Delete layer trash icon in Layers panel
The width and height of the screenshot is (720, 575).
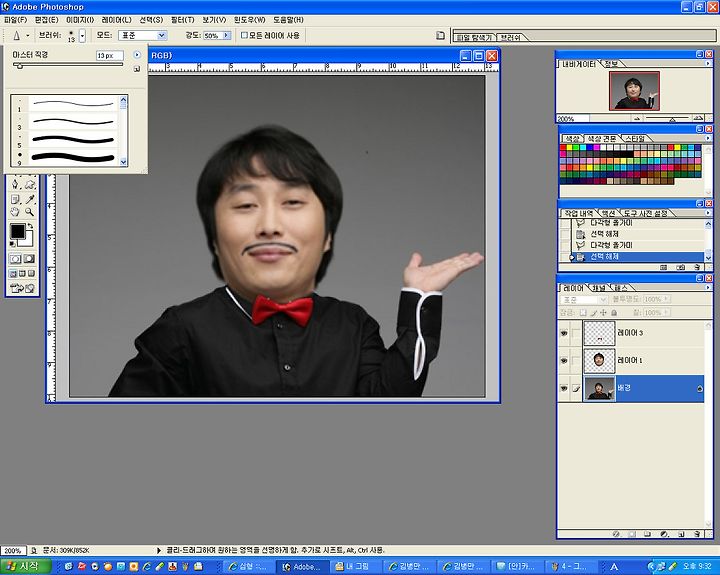[698, 534]
